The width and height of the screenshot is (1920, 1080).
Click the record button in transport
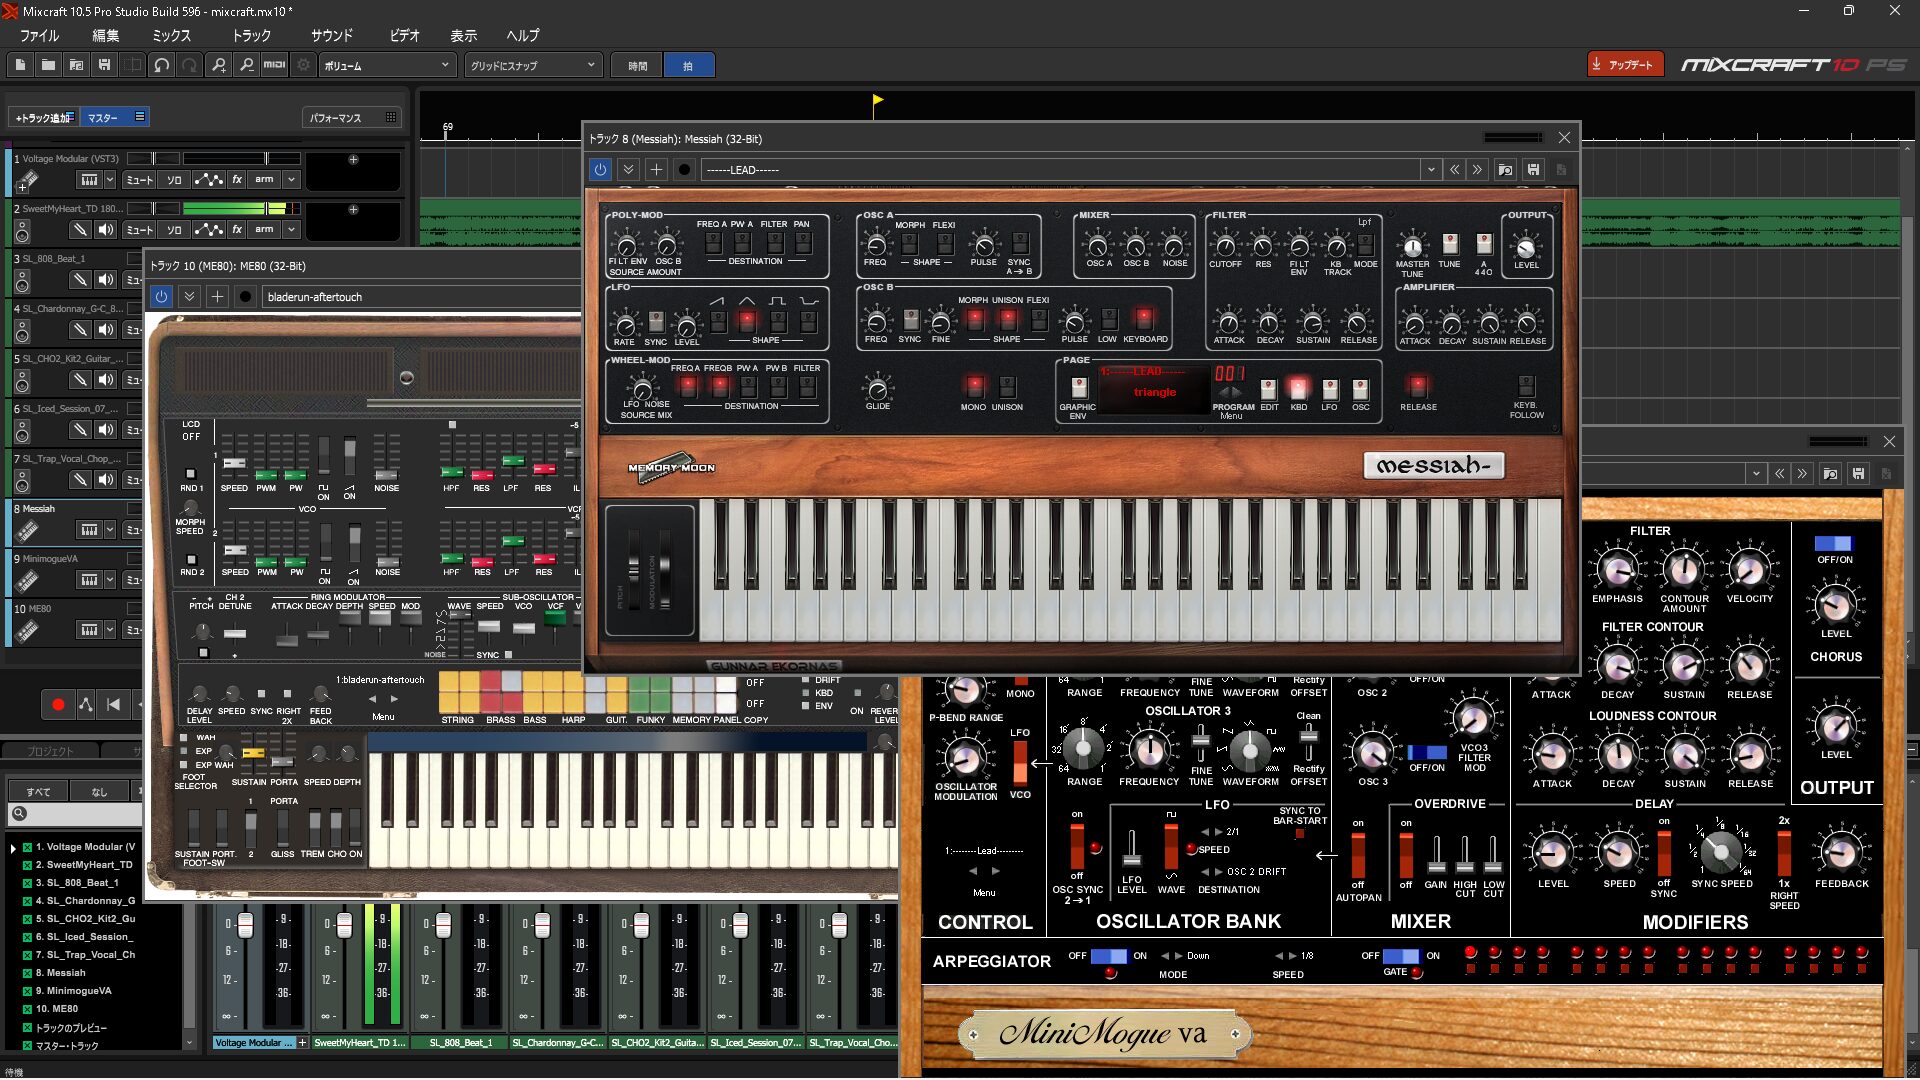(x=58, y=705)
